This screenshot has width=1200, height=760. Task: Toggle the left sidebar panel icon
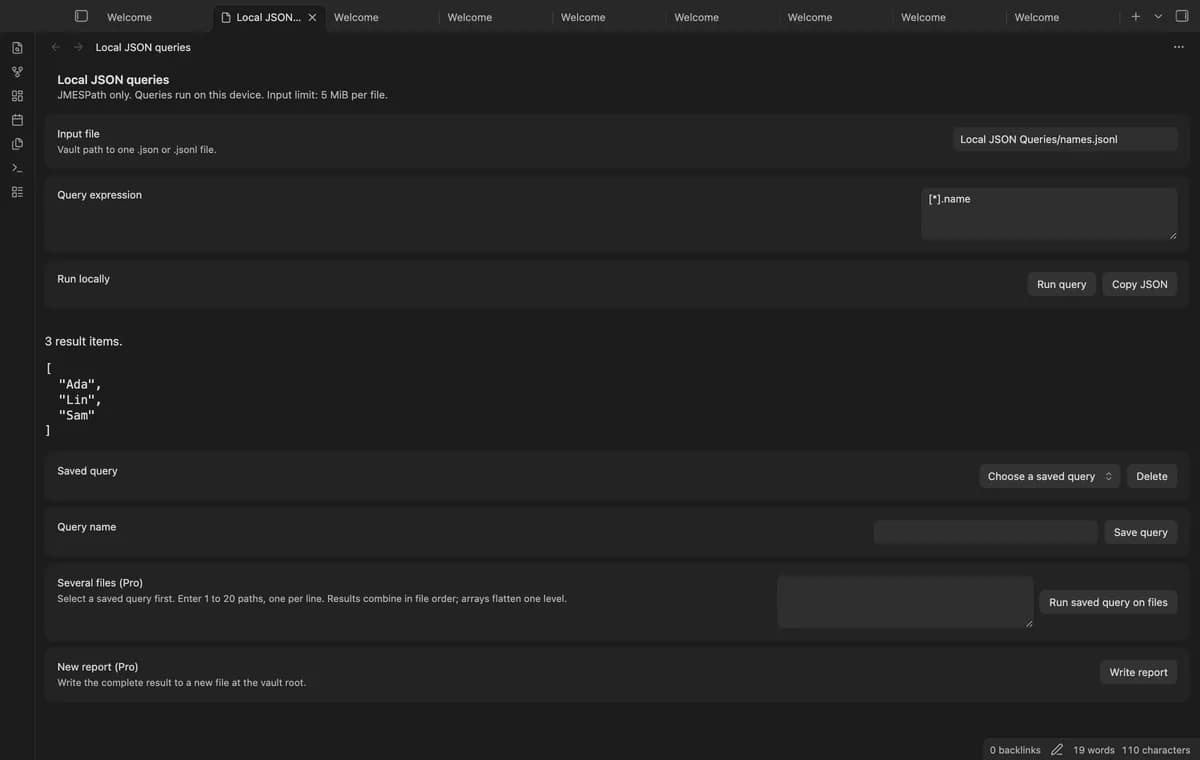coord(82,16)
